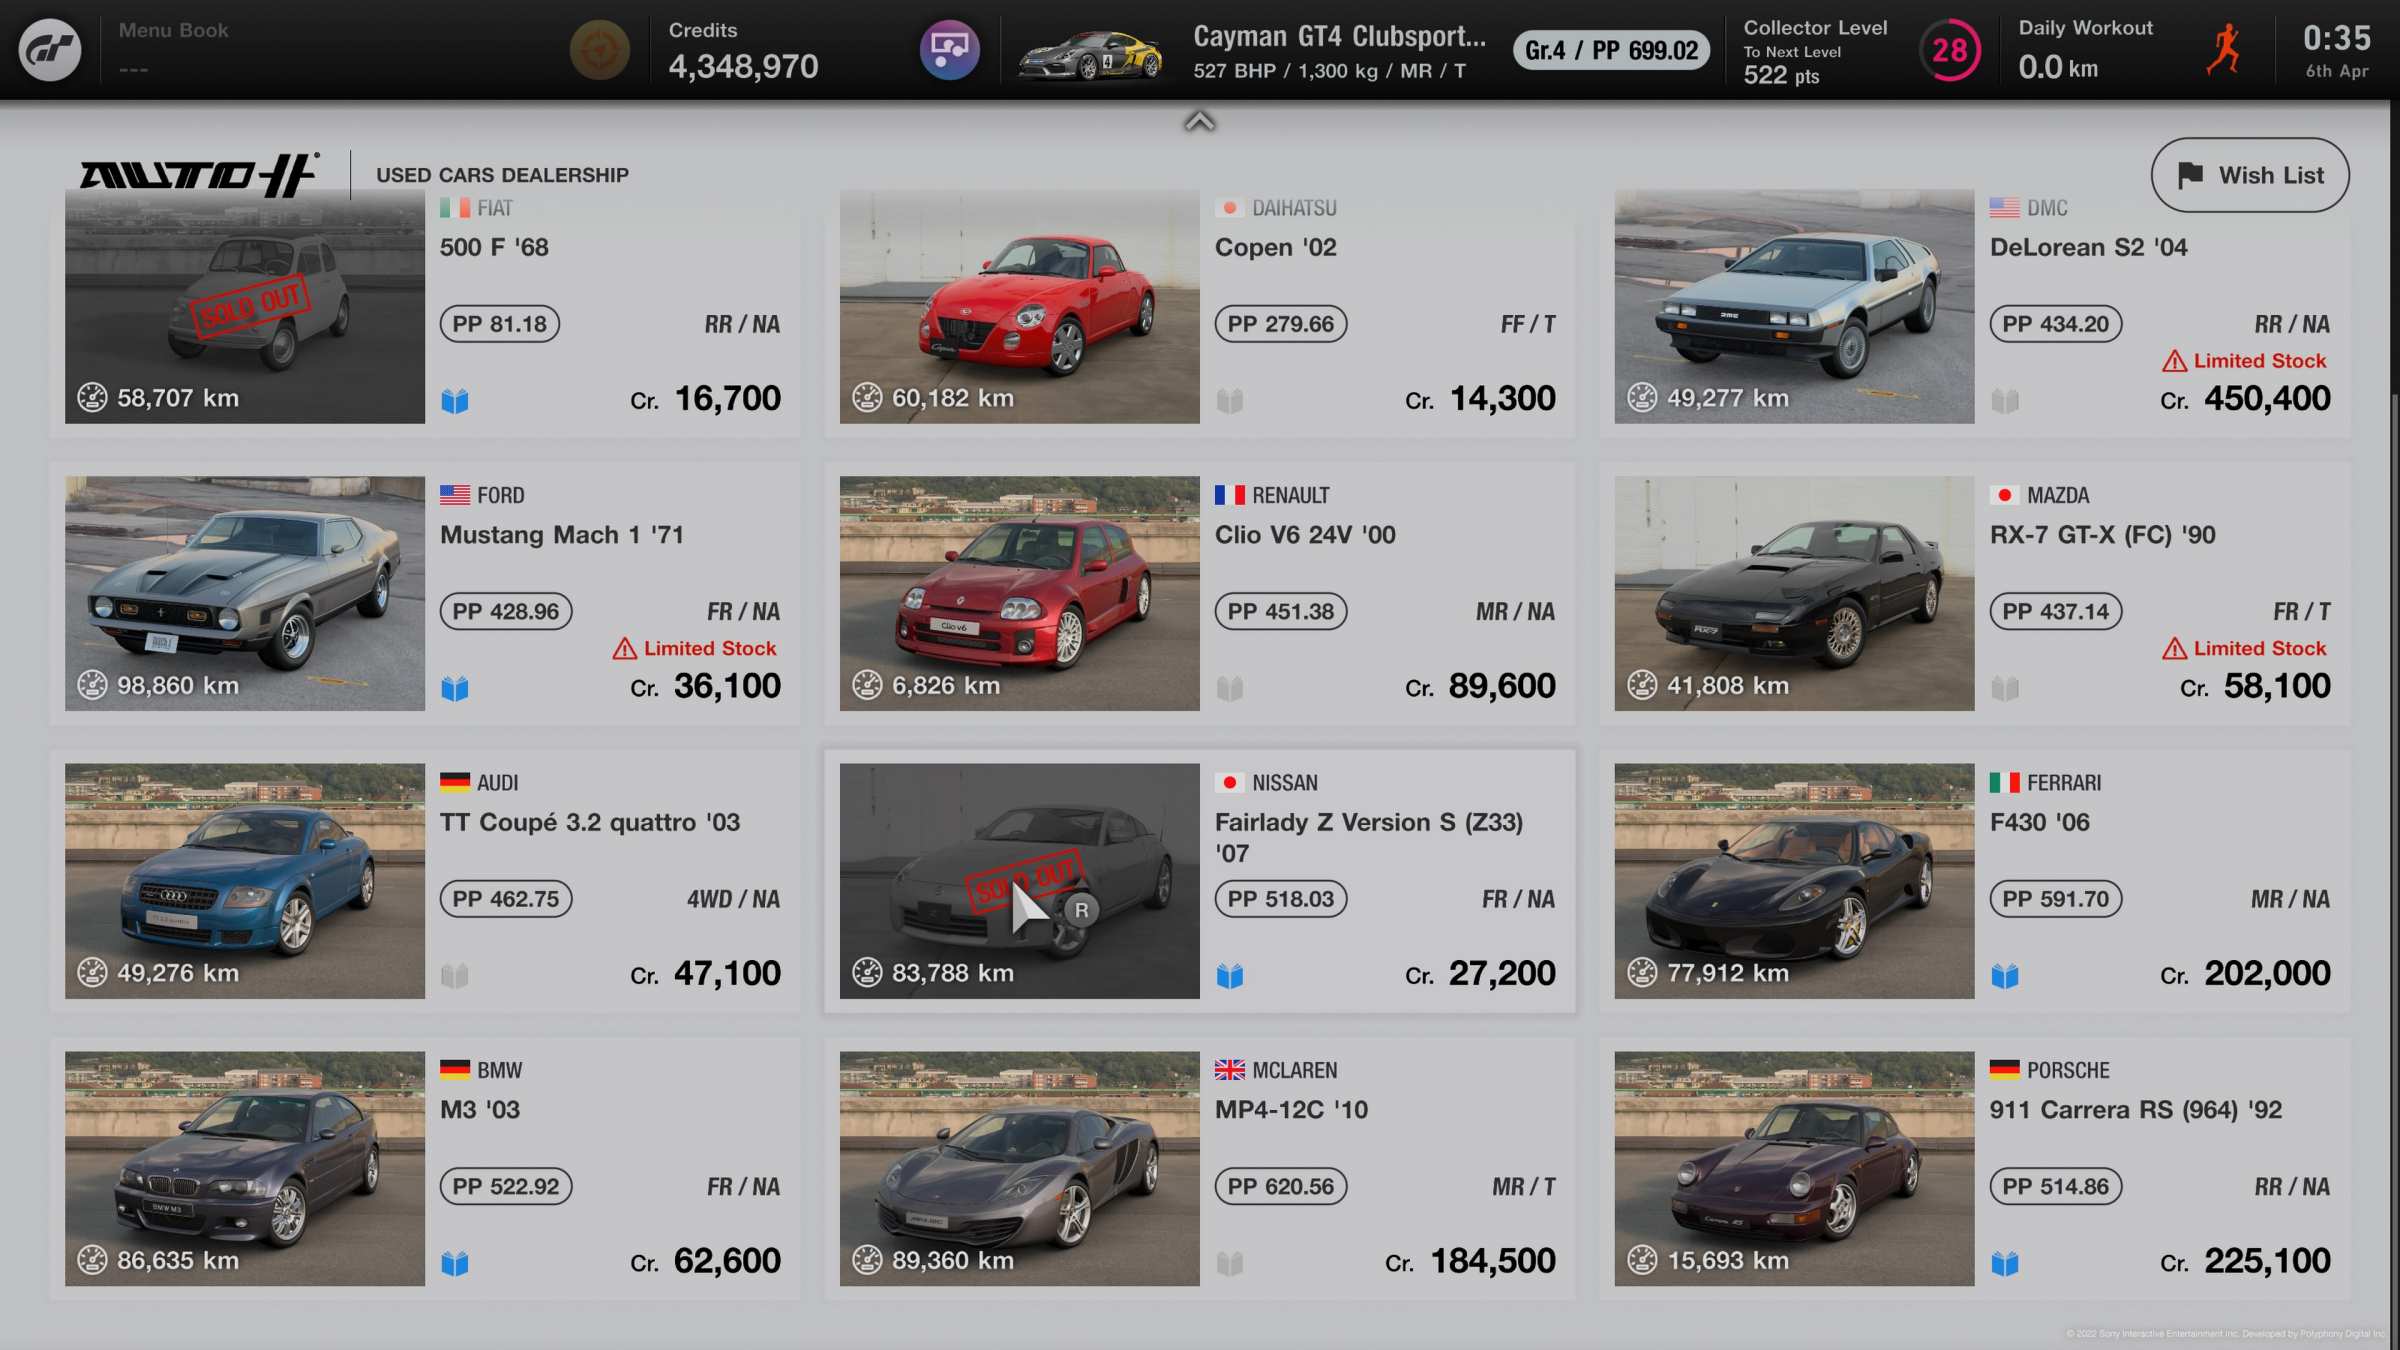The image size is (2400, 1350).
Task: Pick the Mazda RX-7 GT-X (FC) '90 car image
Action: point(1794,593)
